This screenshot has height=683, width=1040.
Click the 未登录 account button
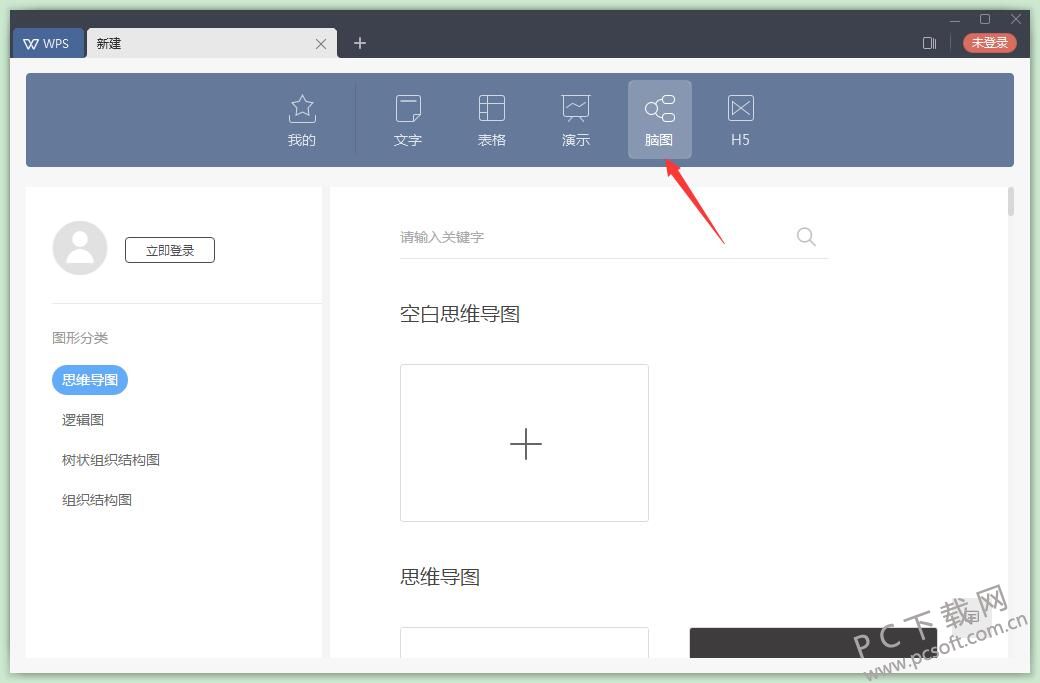point(989,43)
